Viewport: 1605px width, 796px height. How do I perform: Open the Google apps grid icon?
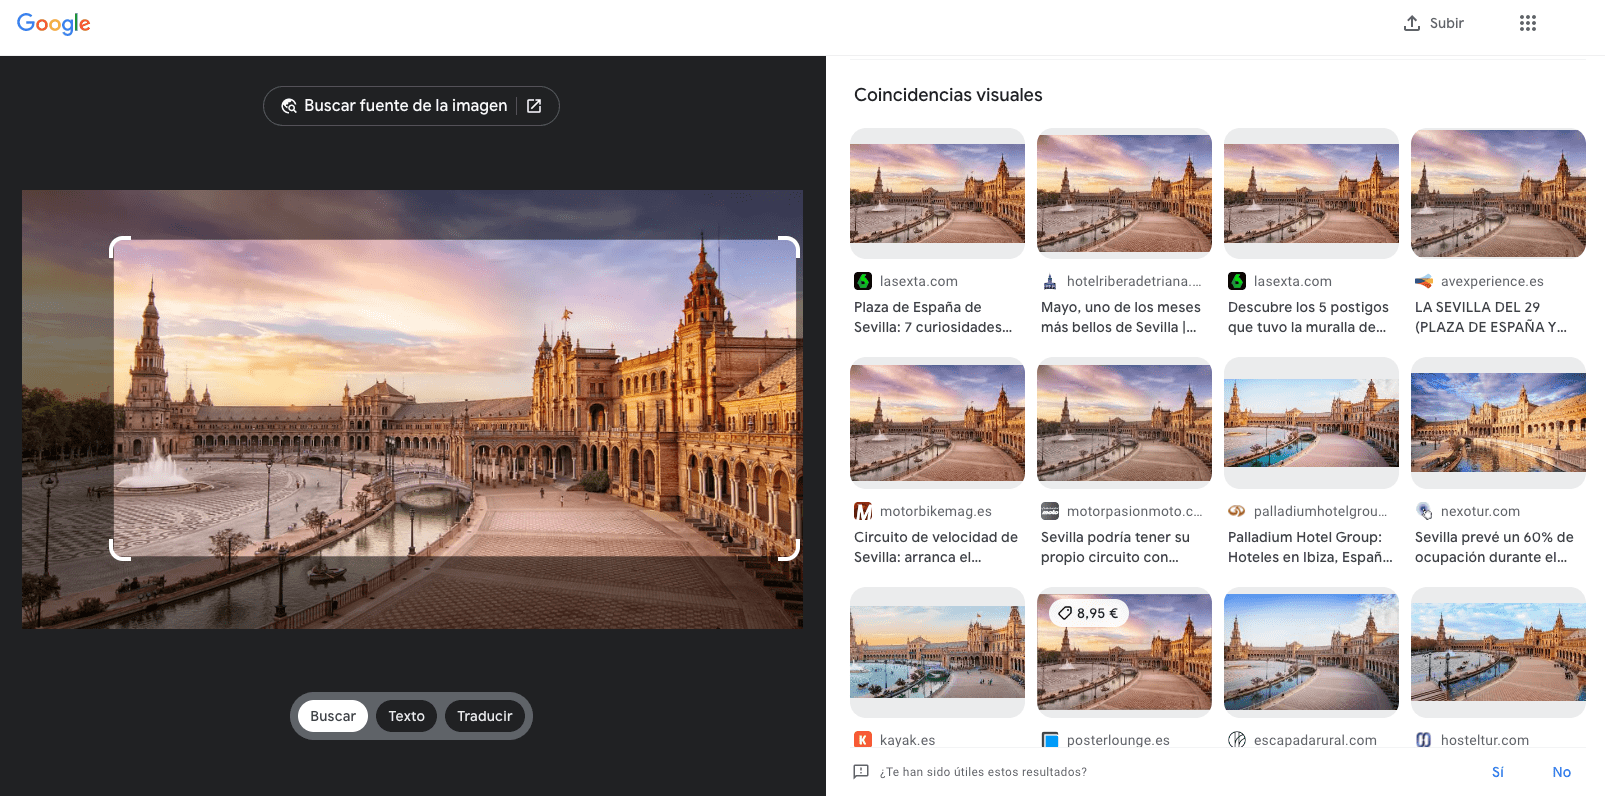(1528, 23)
